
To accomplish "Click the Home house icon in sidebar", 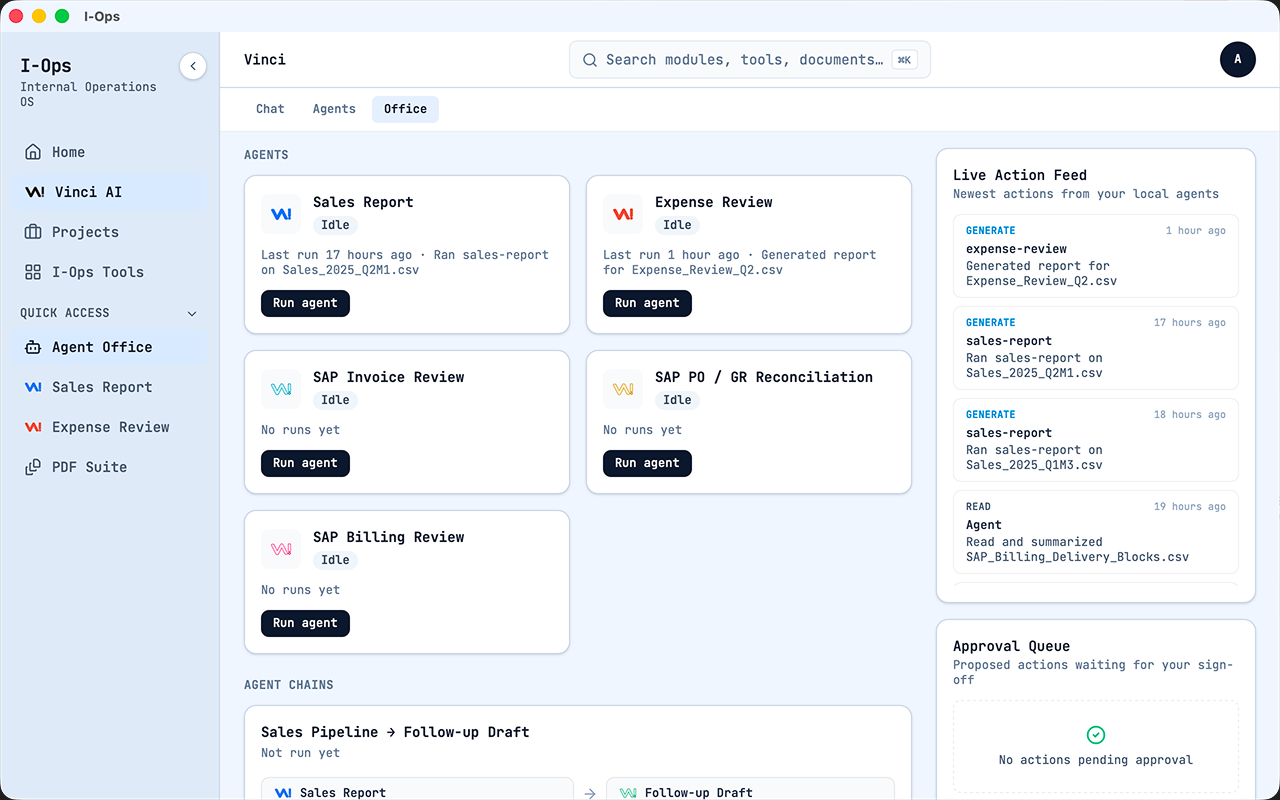I will [x=33, y=152].
